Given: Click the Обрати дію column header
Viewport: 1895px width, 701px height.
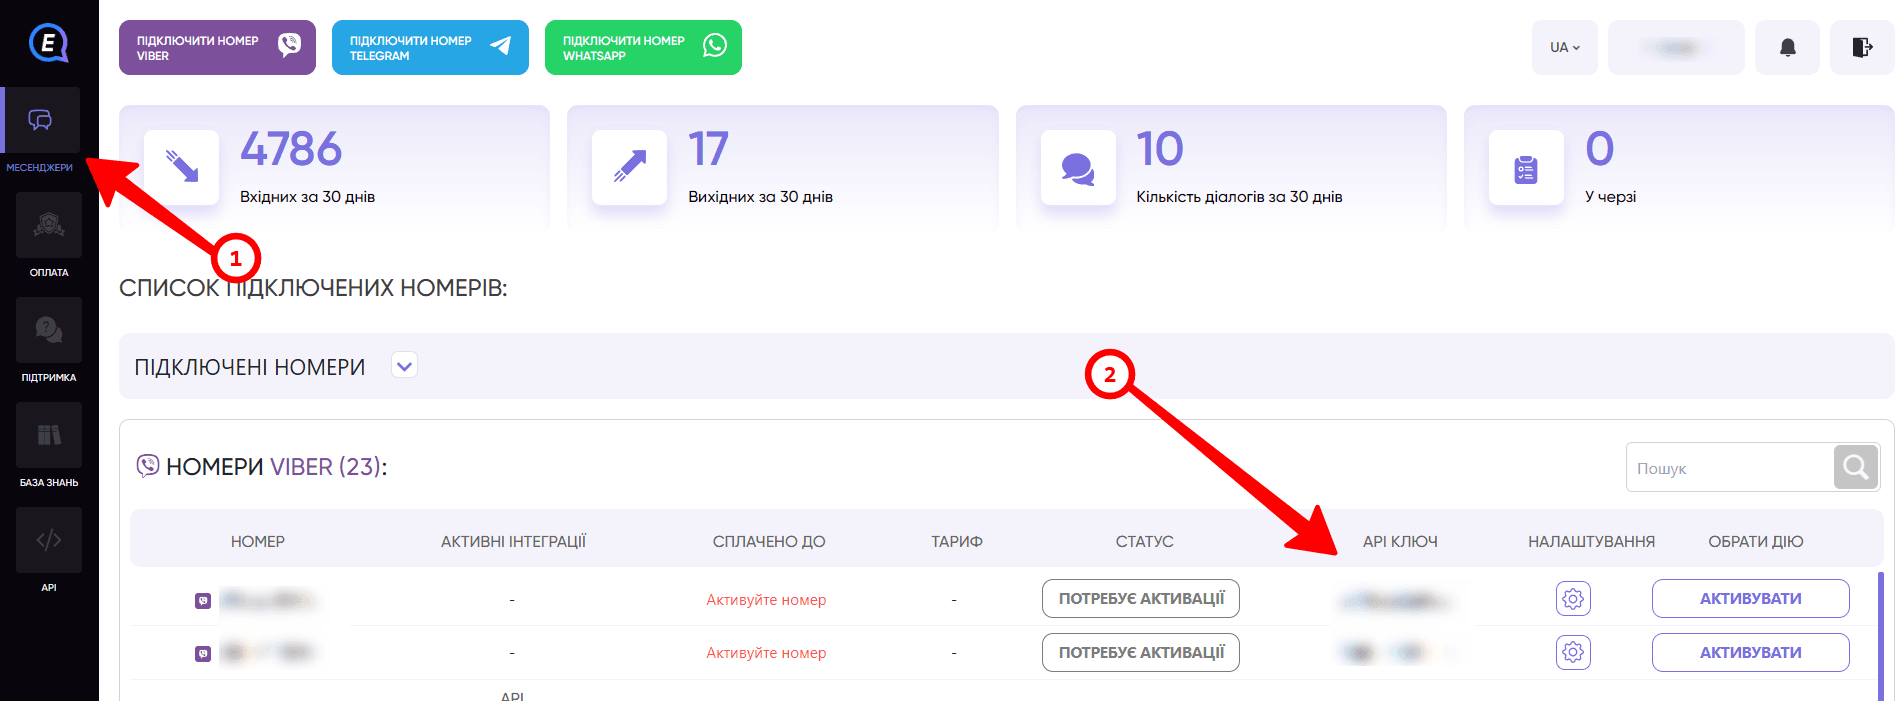Looking at the screenshot, I should click(1756, 541).
